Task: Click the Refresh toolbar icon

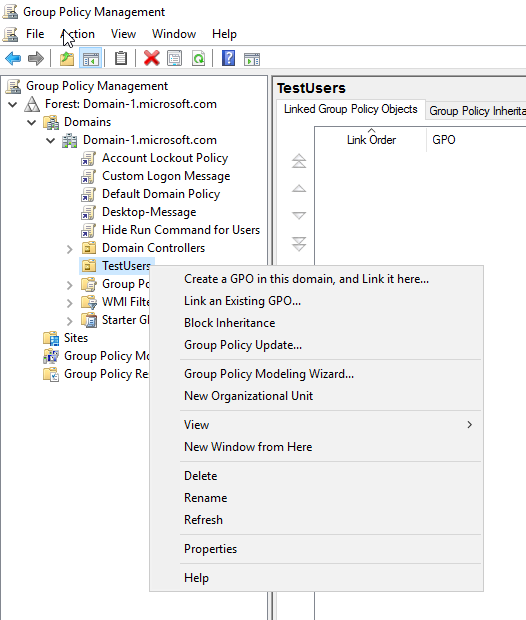Action: click(x=198, y=59)
